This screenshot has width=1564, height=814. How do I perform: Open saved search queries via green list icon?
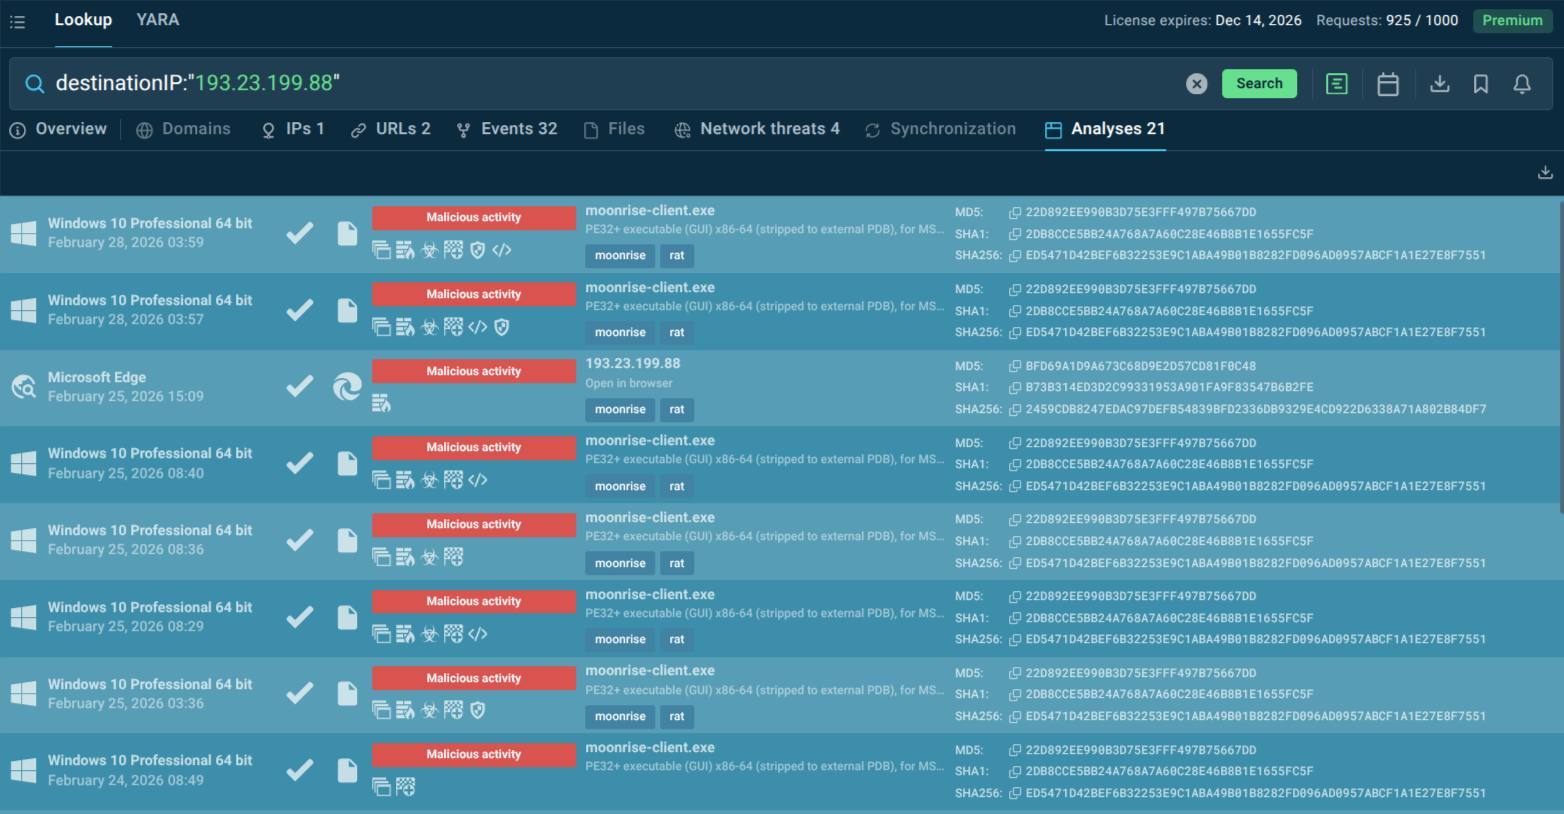pyautogui.click(x=1337, y=84)
